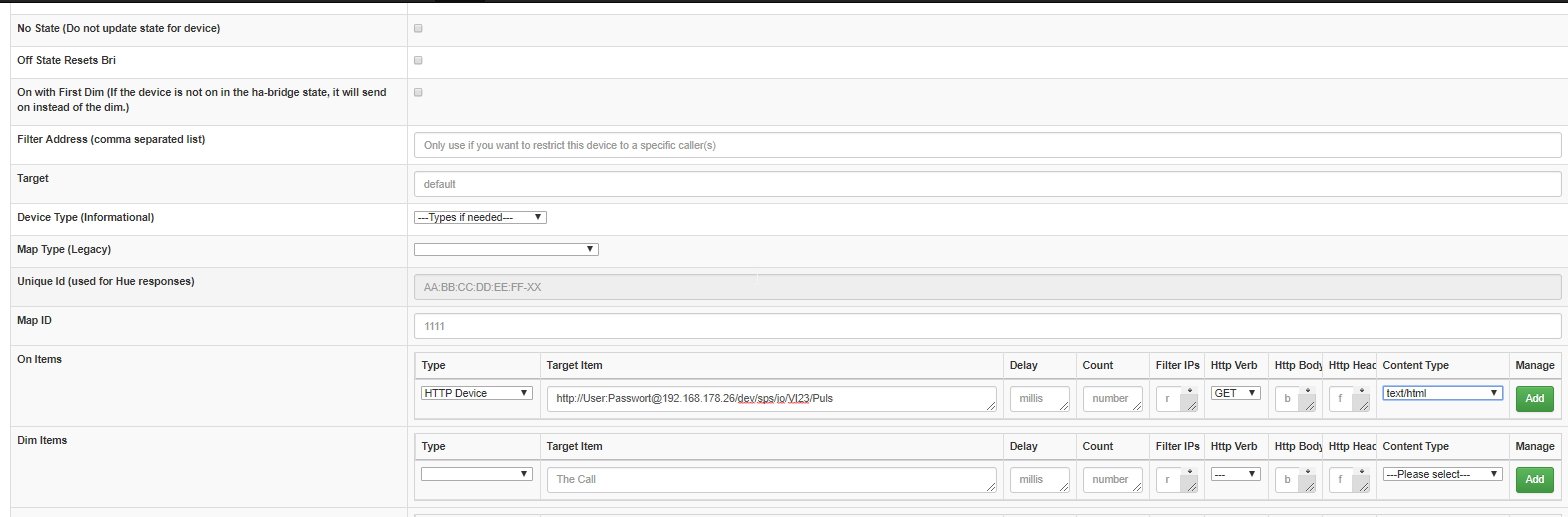This screenshot has height=517, width=1568.
Task: Click the Dim Items Count number field
Action: (x=1112, y=479)
